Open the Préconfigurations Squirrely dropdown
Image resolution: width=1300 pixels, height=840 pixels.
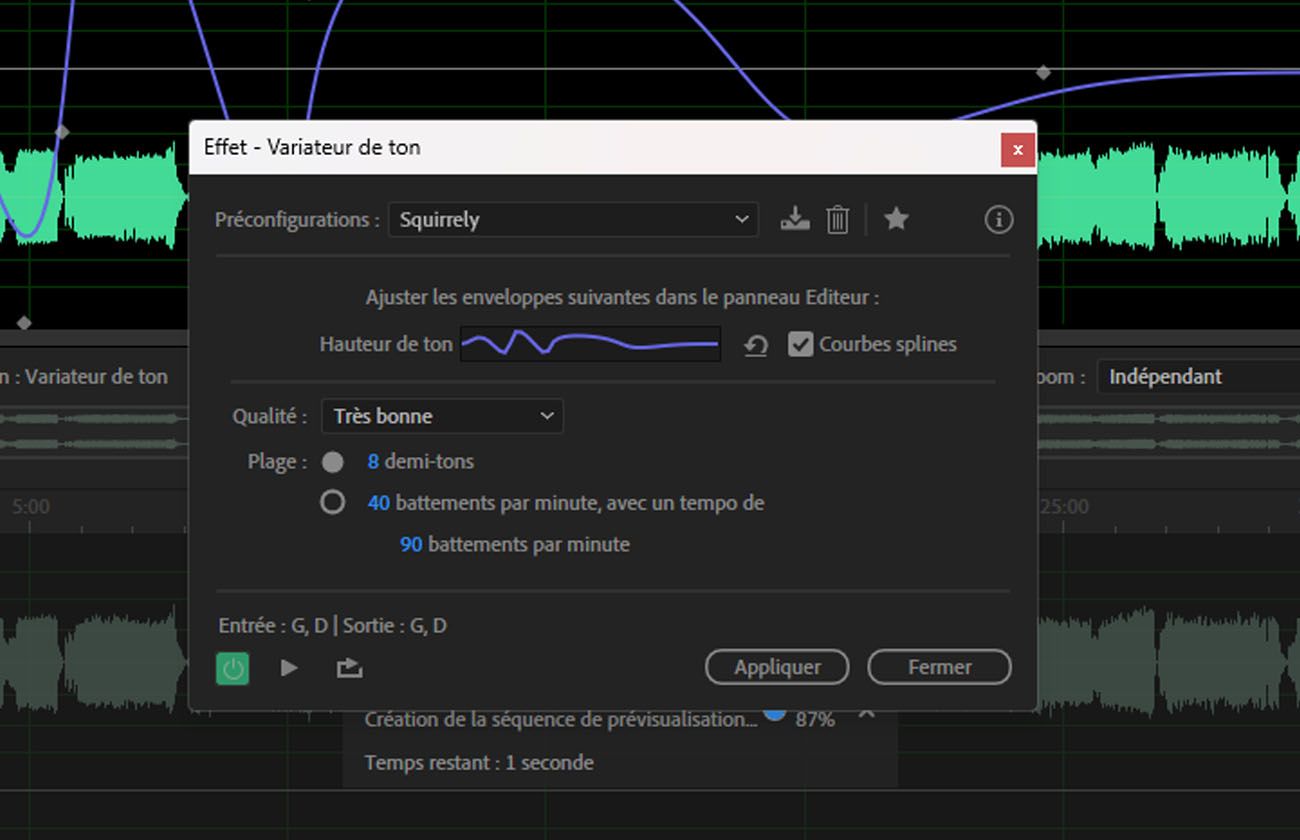tap(573, 219)
